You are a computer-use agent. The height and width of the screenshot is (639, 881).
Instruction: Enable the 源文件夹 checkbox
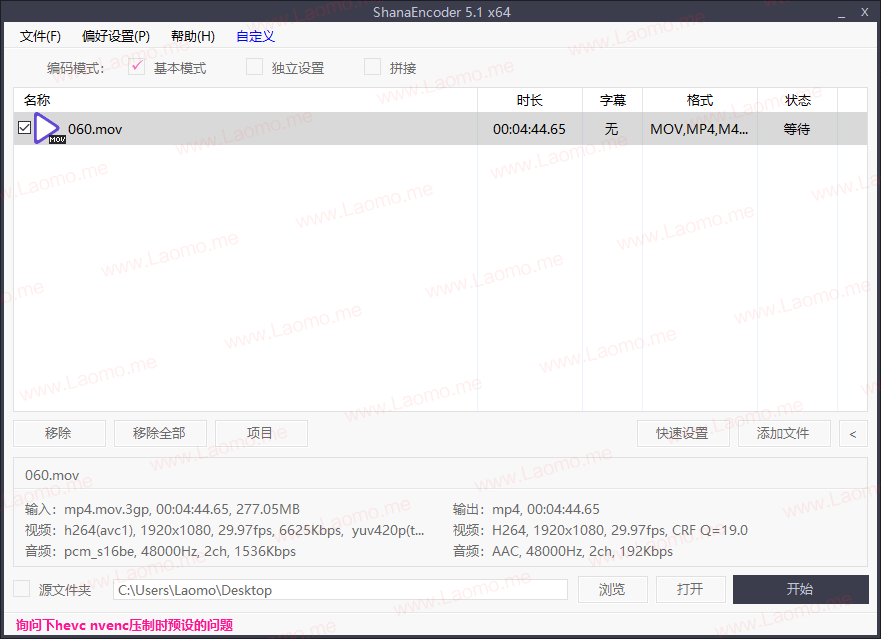(21, 589)
